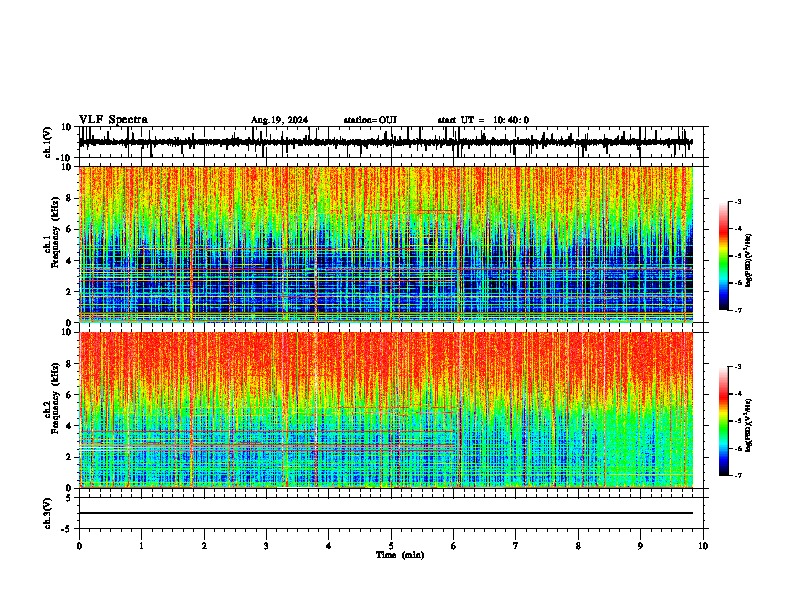Image resolution: width=792 pixels, height=612 pixels.
Task: Click the ch.2 spectrogram color scale bar
Action: (723, 421)
